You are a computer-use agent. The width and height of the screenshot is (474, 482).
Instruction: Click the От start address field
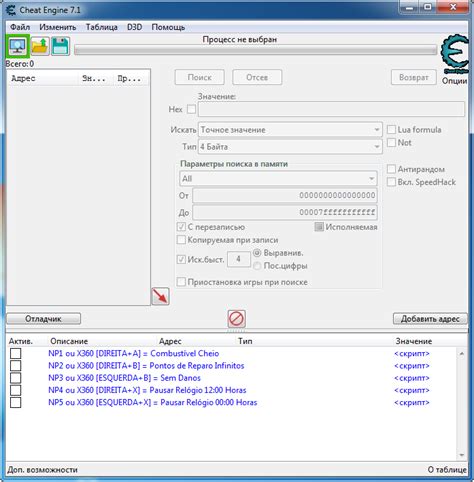tap(285, 195)
